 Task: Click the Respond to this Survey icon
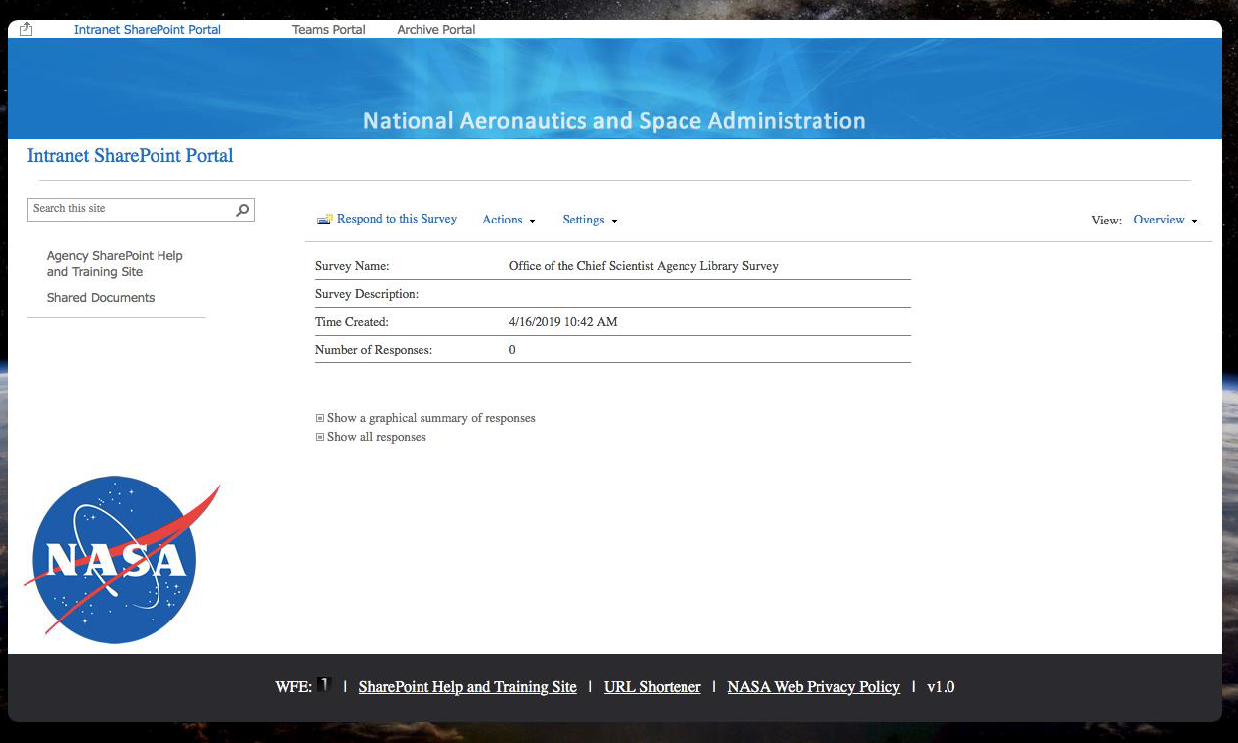click(x=324, y=220)
